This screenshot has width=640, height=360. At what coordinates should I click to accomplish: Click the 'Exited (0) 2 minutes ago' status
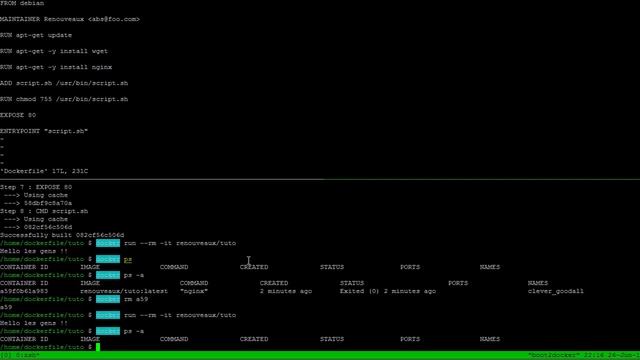click(x=388, y=291)
